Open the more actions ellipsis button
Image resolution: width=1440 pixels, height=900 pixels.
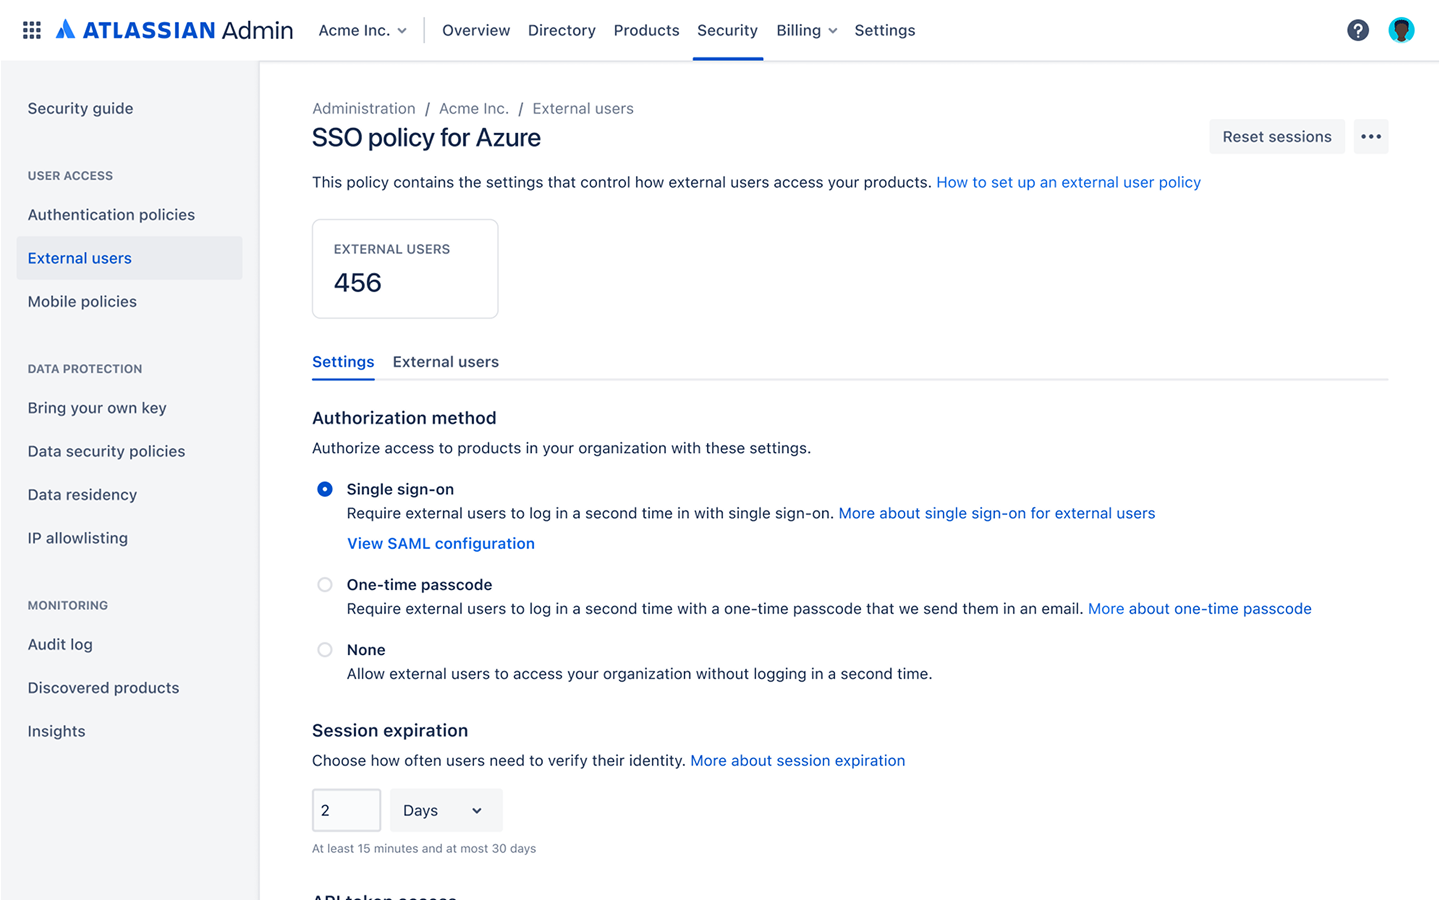[x=1371, y=137]
